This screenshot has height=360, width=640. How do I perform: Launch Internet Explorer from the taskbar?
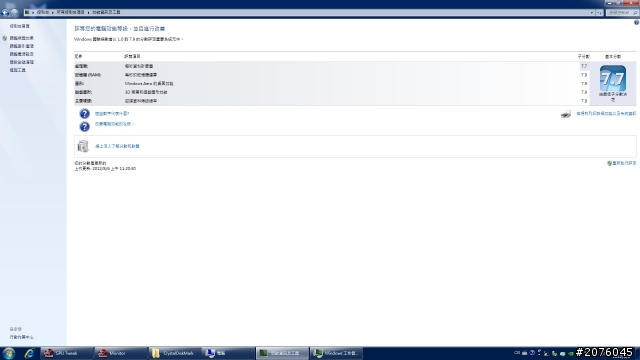29,353
